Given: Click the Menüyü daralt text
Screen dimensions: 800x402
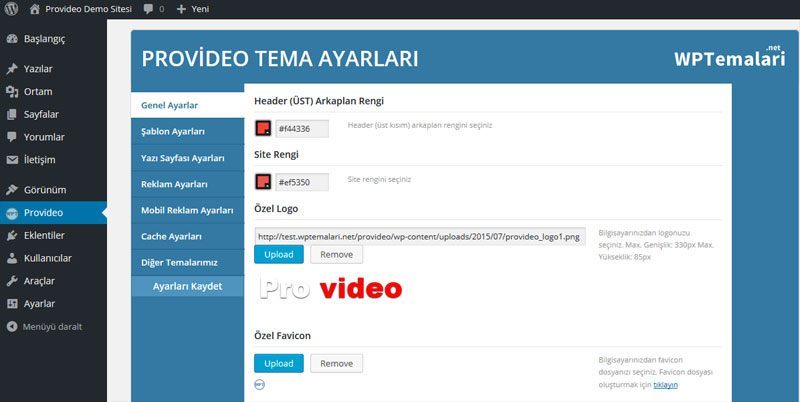Looking at the screenshot, I should tap(52, 326).
